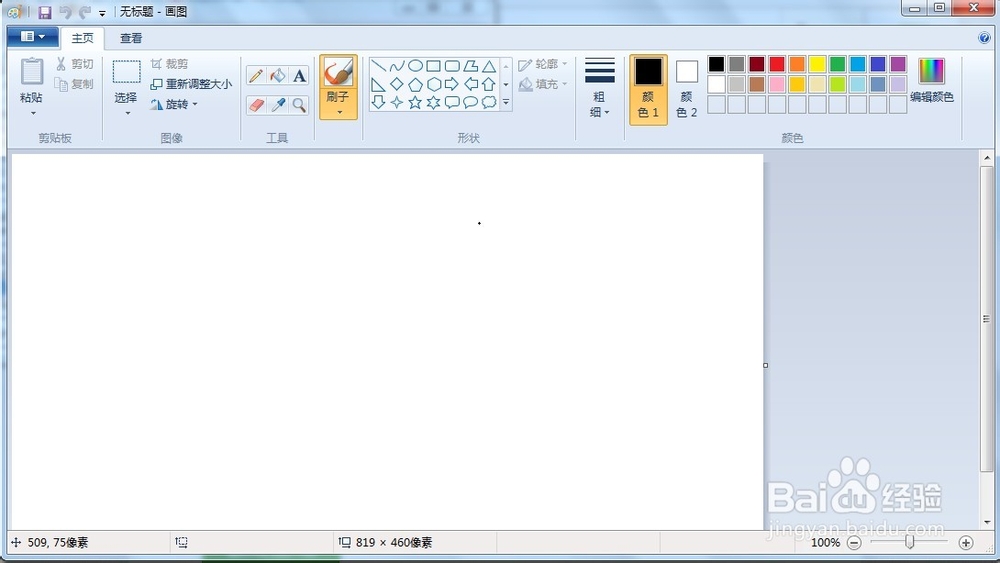Choose the Rounded rectangle shape
1000x563 pixels.
tap(452, 66)
